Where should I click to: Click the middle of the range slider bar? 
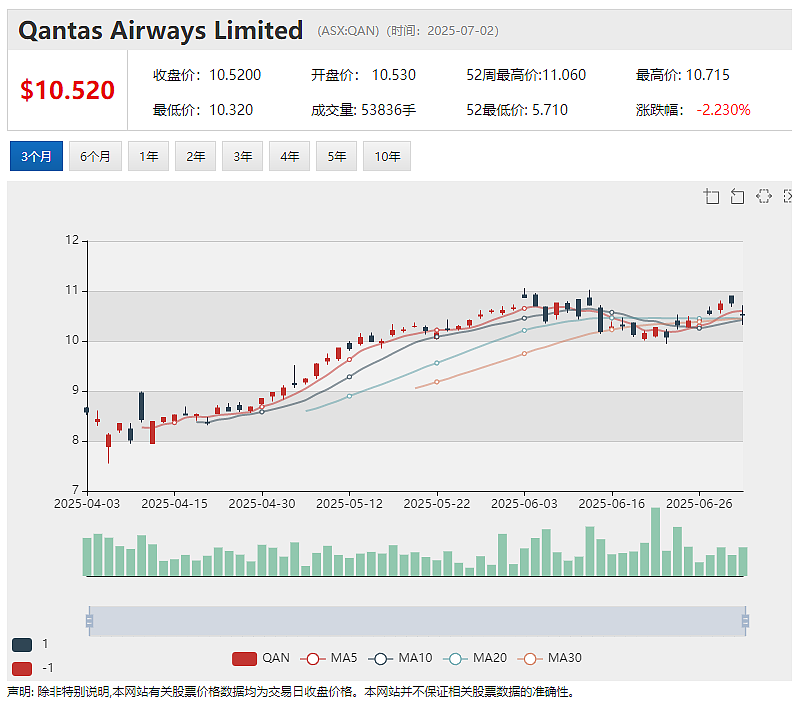tap(417, 621)
